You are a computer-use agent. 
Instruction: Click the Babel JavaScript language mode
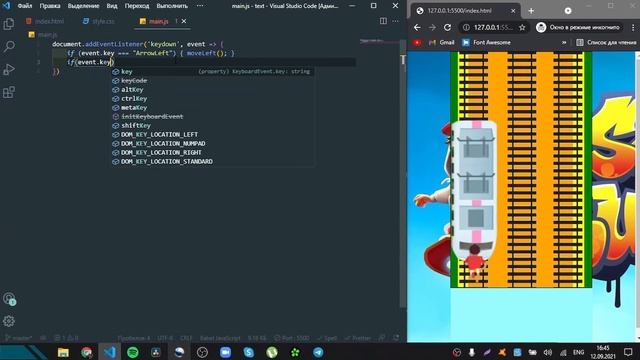(220, 338)
